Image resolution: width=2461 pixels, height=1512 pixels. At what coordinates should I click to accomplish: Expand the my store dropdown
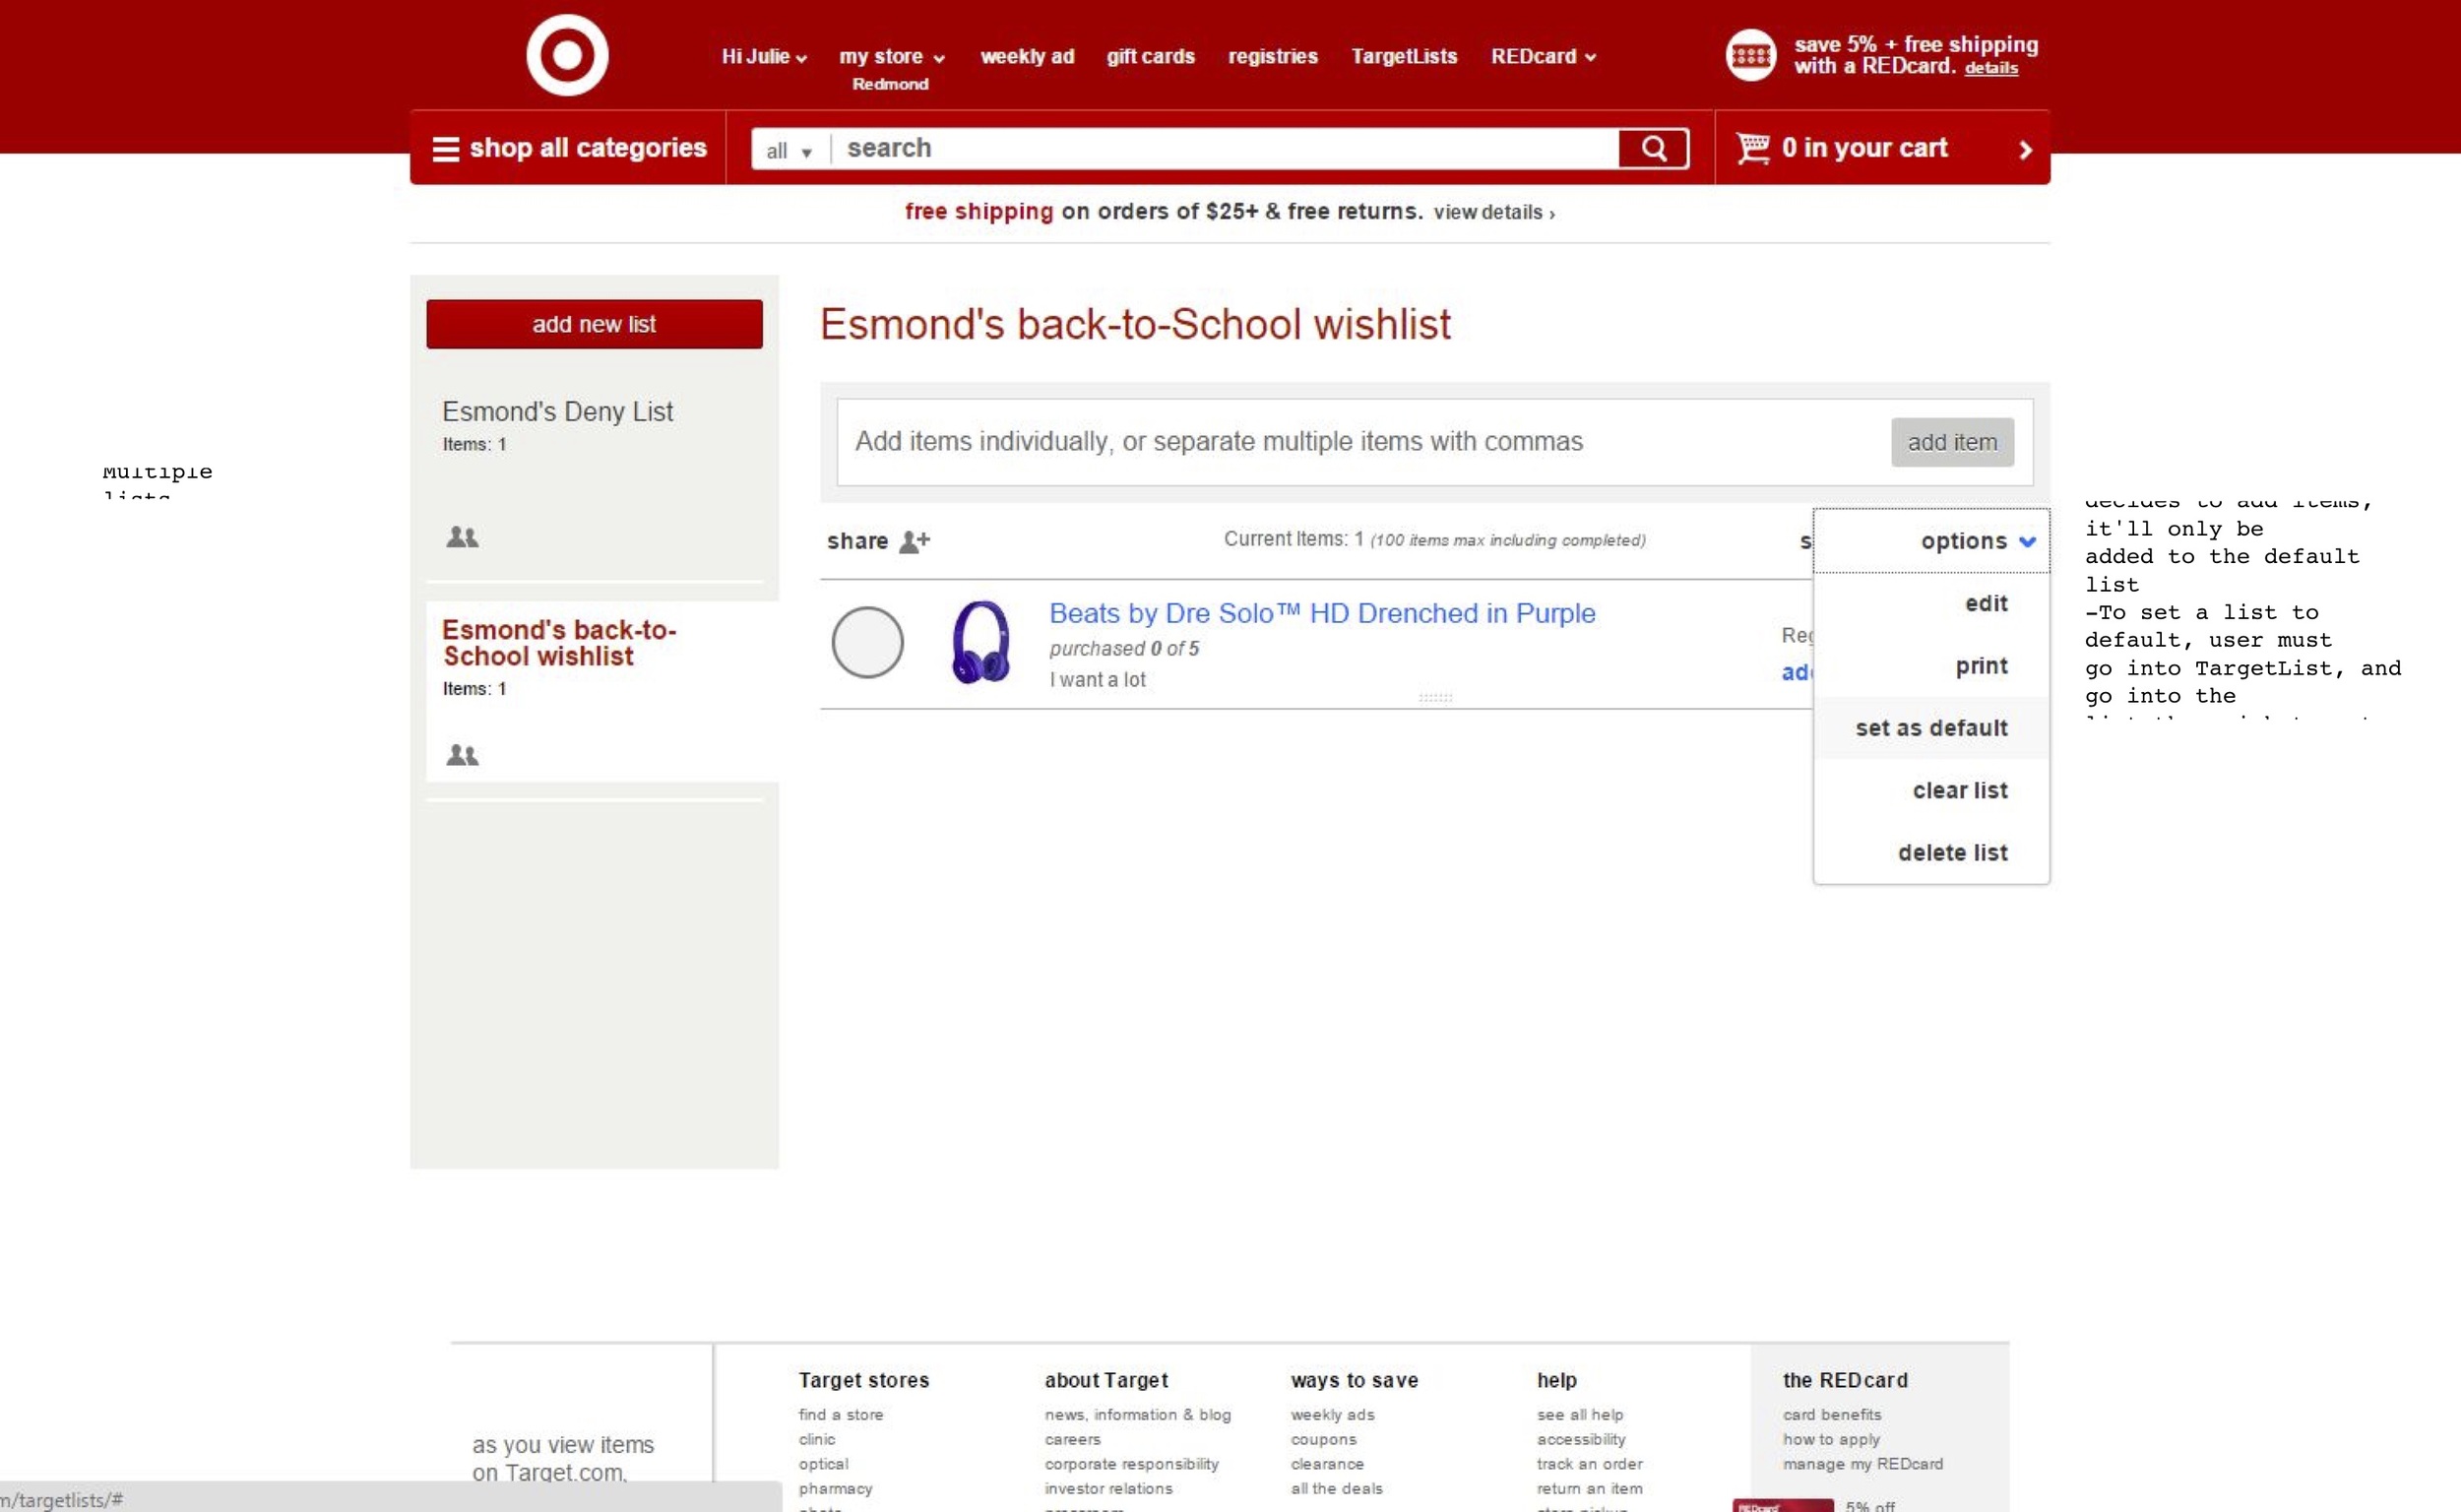891,57
